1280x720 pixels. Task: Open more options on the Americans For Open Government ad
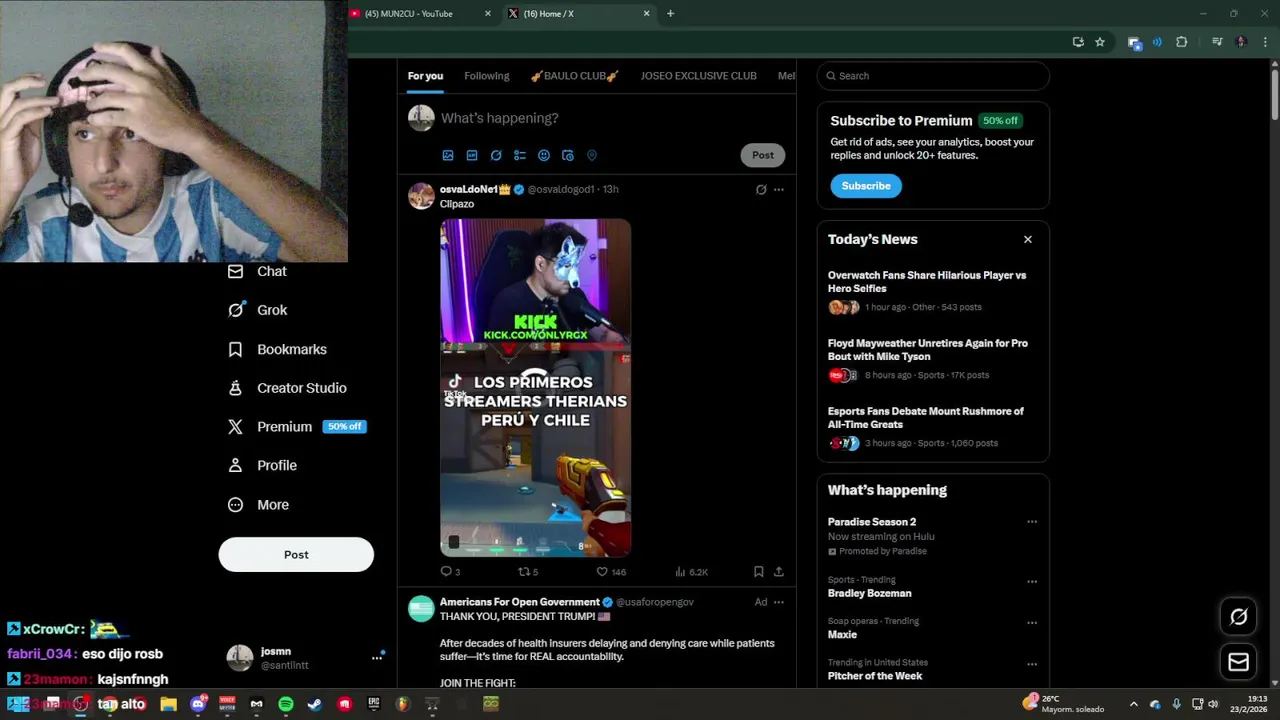click(779, 602)
